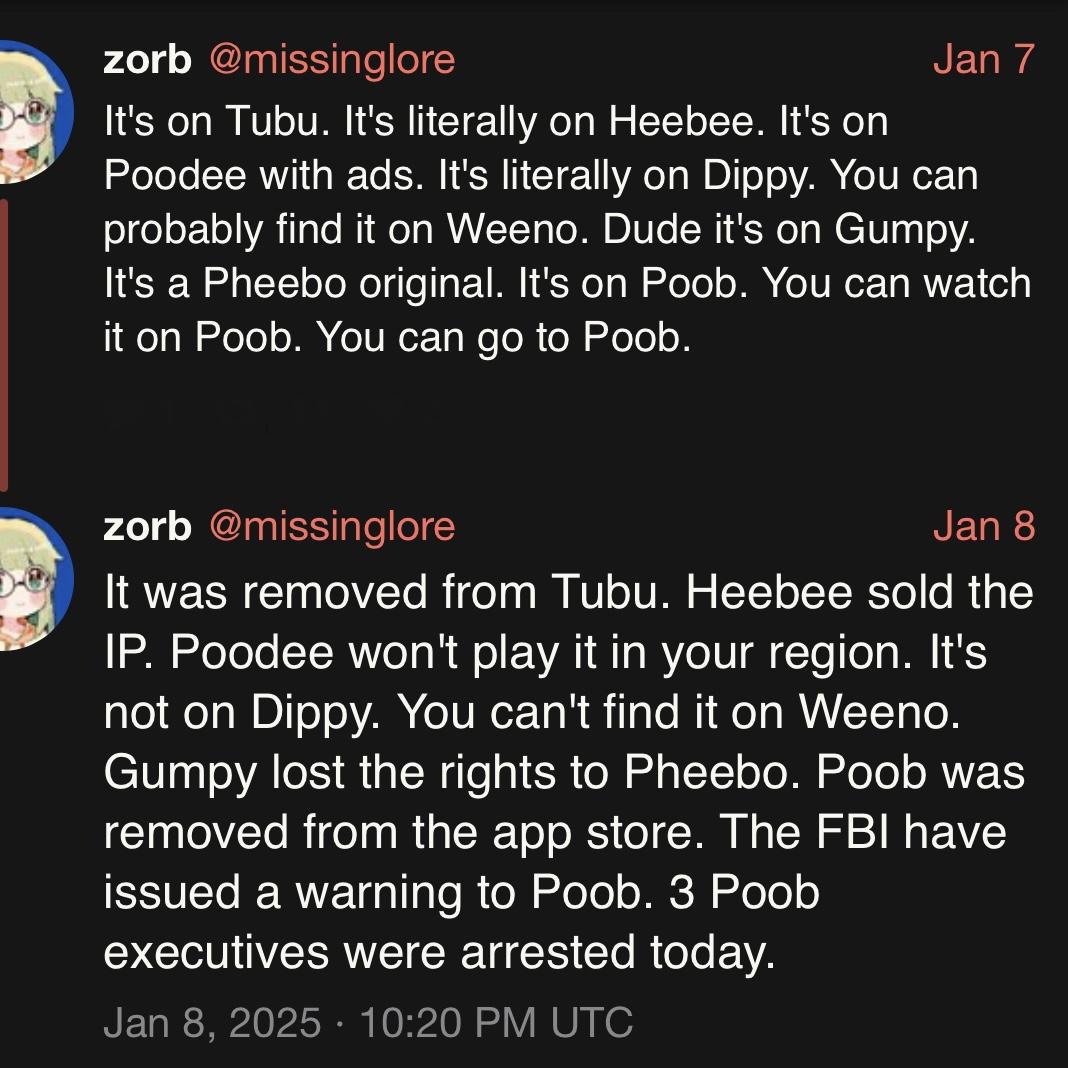Click the line 'It's a Pheebo original'
1068x1068 pixels.
click(566, 284)
